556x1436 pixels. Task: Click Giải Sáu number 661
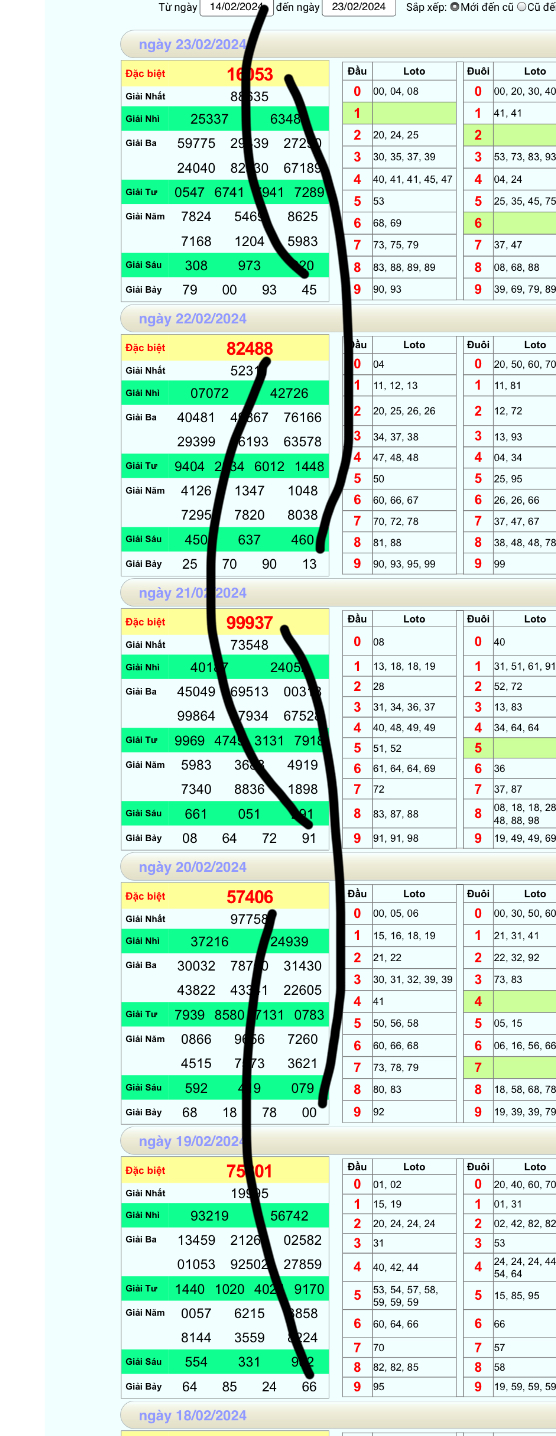tap(196, 813)
